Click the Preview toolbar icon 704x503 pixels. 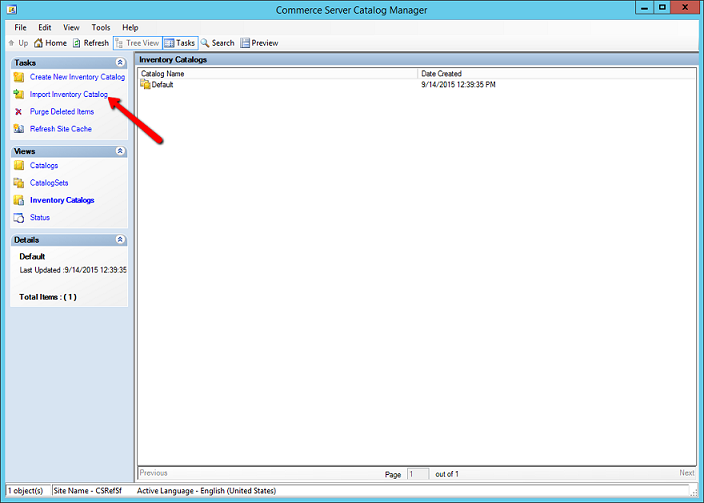pos(245,43)
